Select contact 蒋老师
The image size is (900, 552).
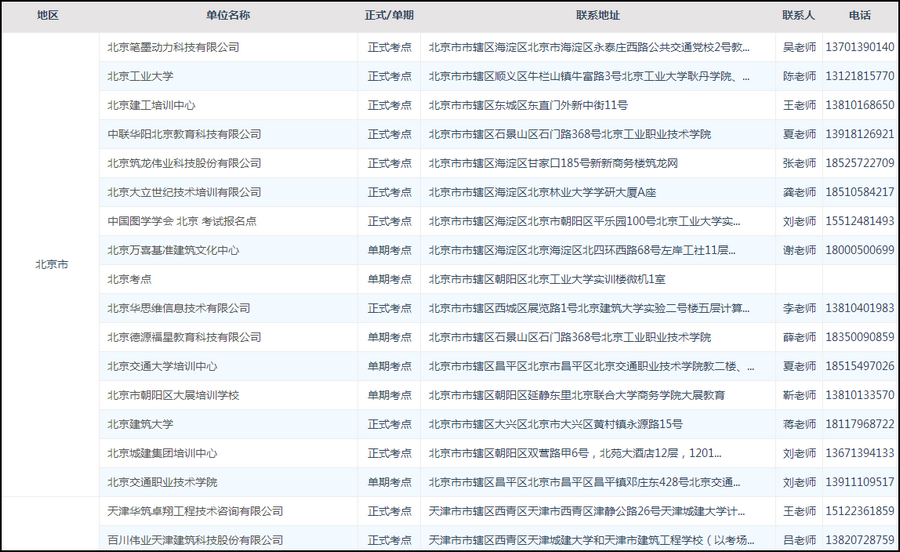(800, 424)
